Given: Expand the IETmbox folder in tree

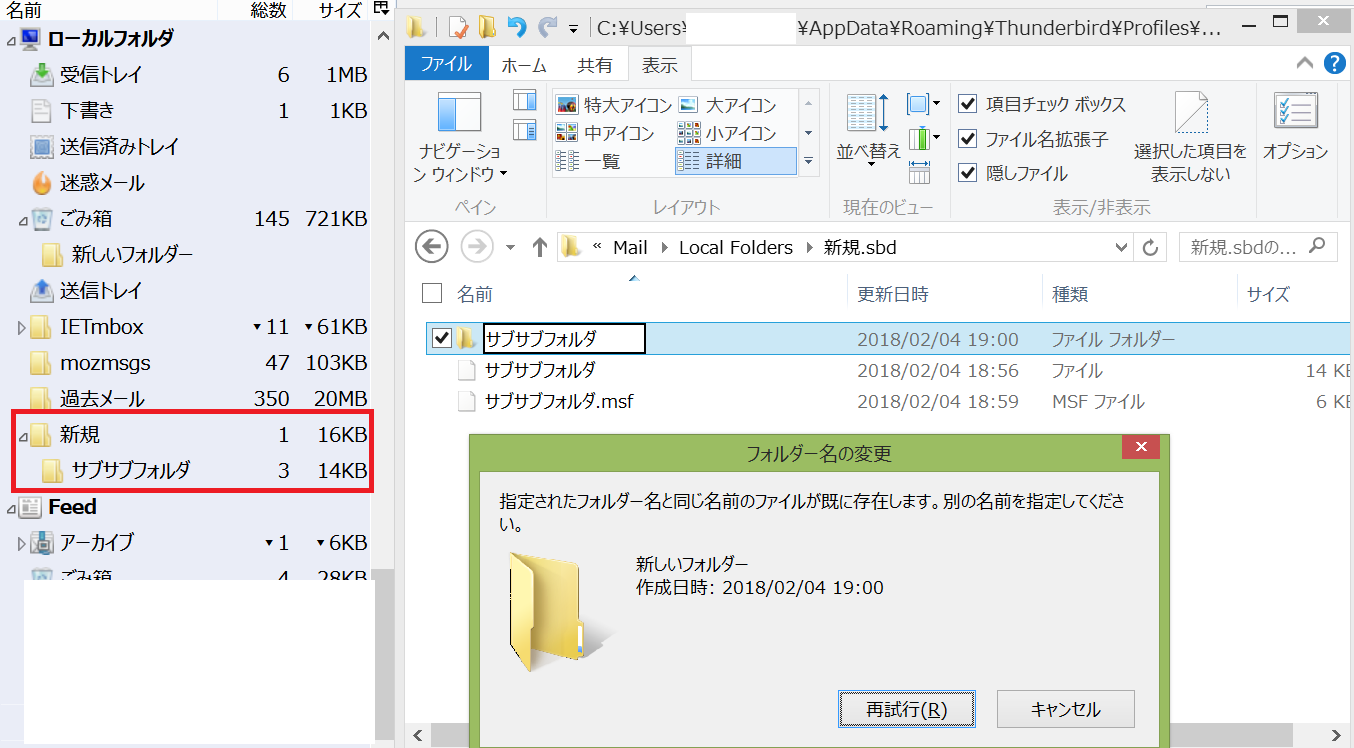Looking at the screenshot, I should 22,327.
